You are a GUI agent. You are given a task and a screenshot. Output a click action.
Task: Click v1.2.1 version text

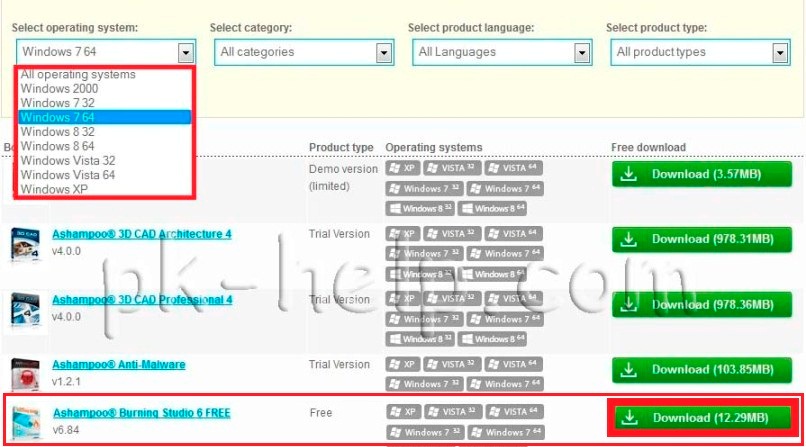pos(66,382)
